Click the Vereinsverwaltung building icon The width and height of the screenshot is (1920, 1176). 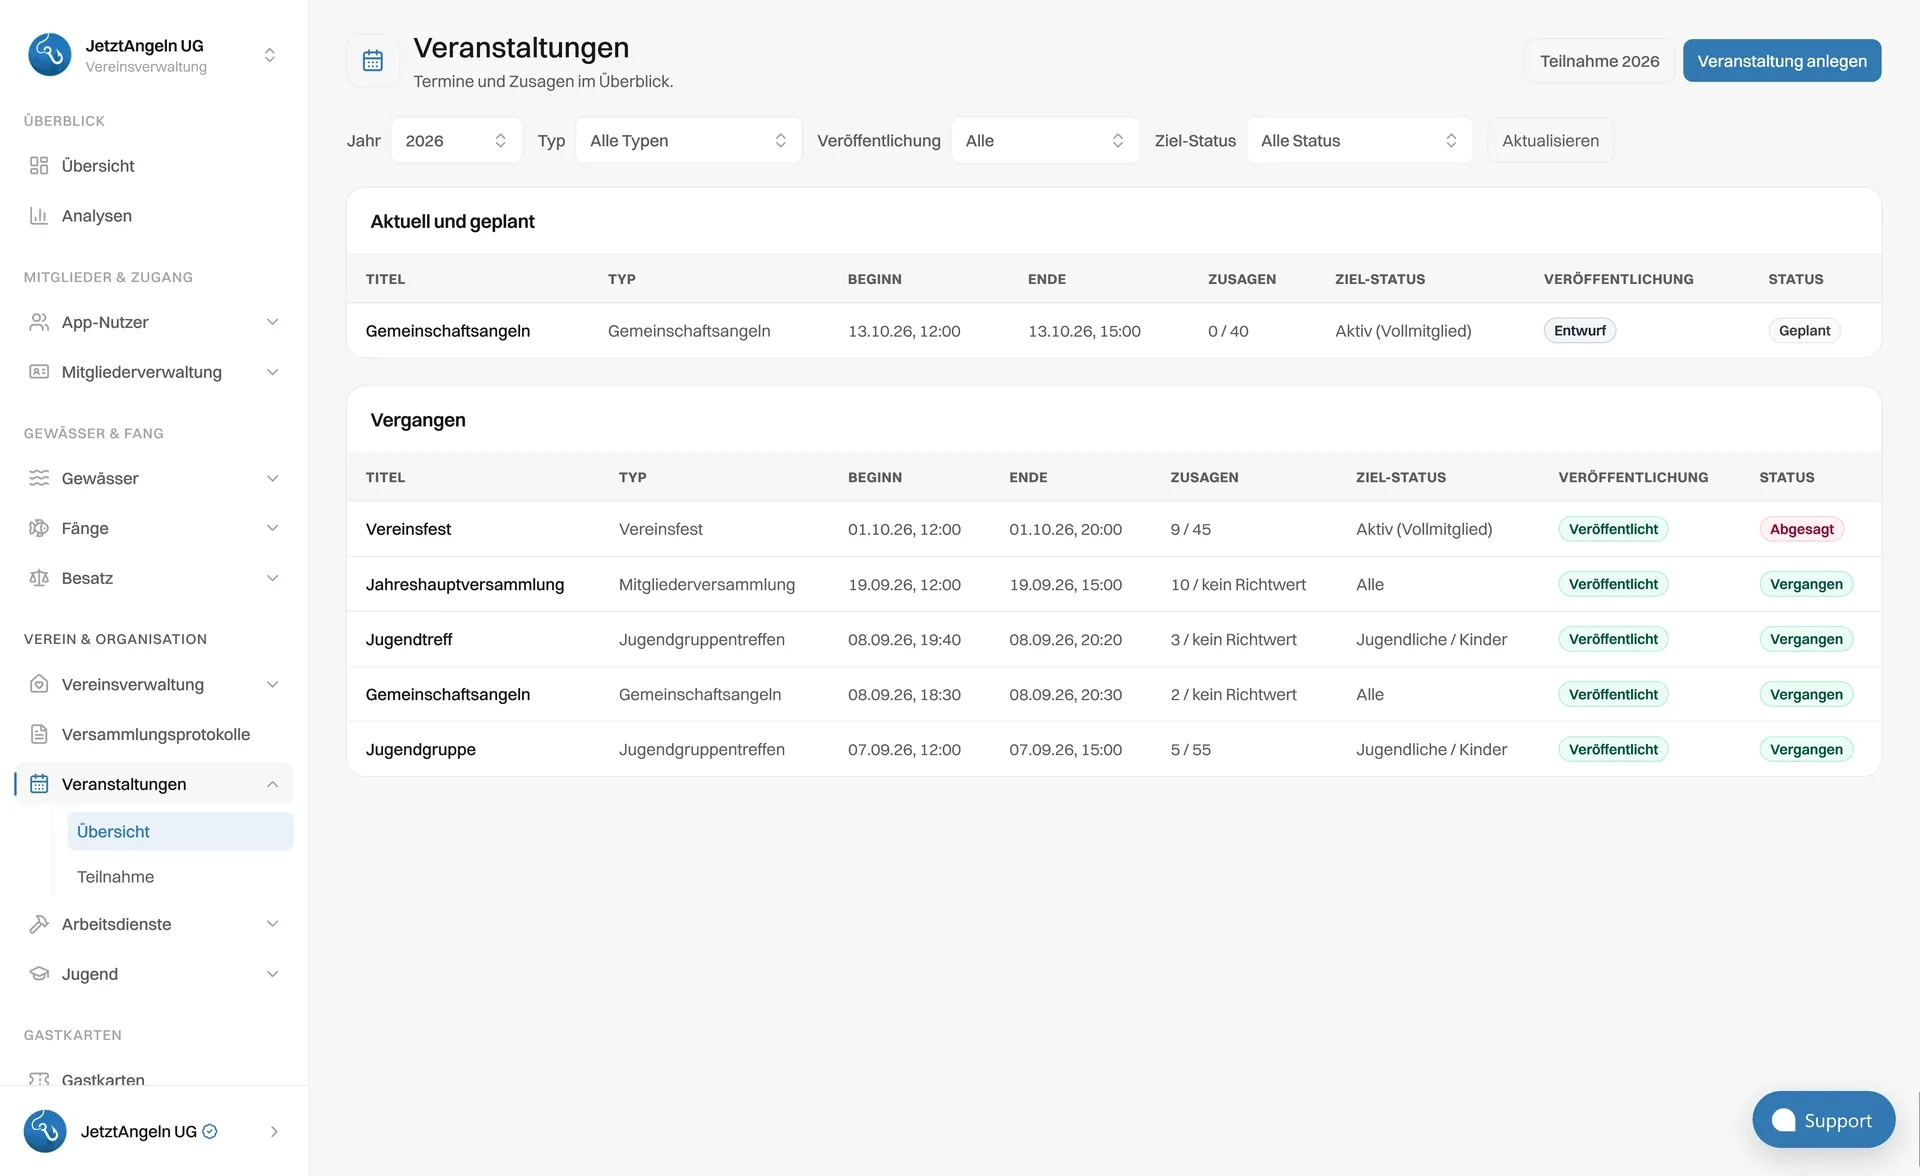point(39,684)
